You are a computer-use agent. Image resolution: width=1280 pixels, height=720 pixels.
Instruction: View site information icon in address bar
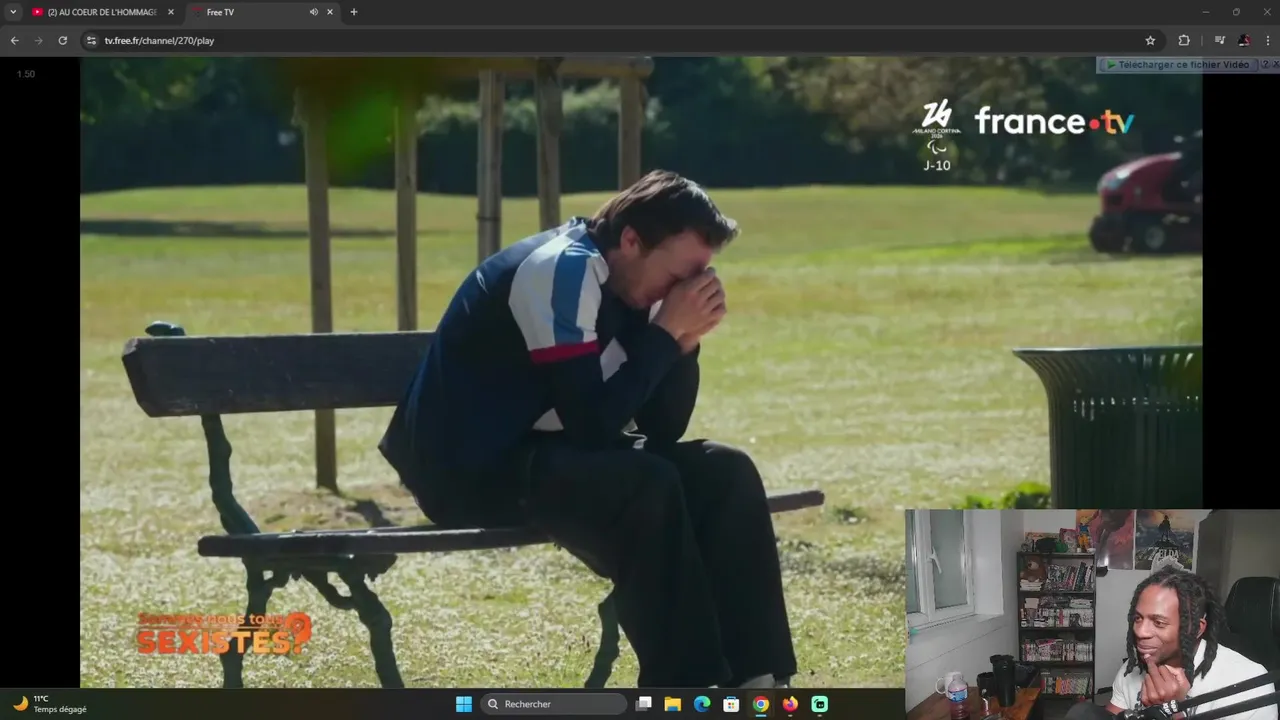(91, 40)
